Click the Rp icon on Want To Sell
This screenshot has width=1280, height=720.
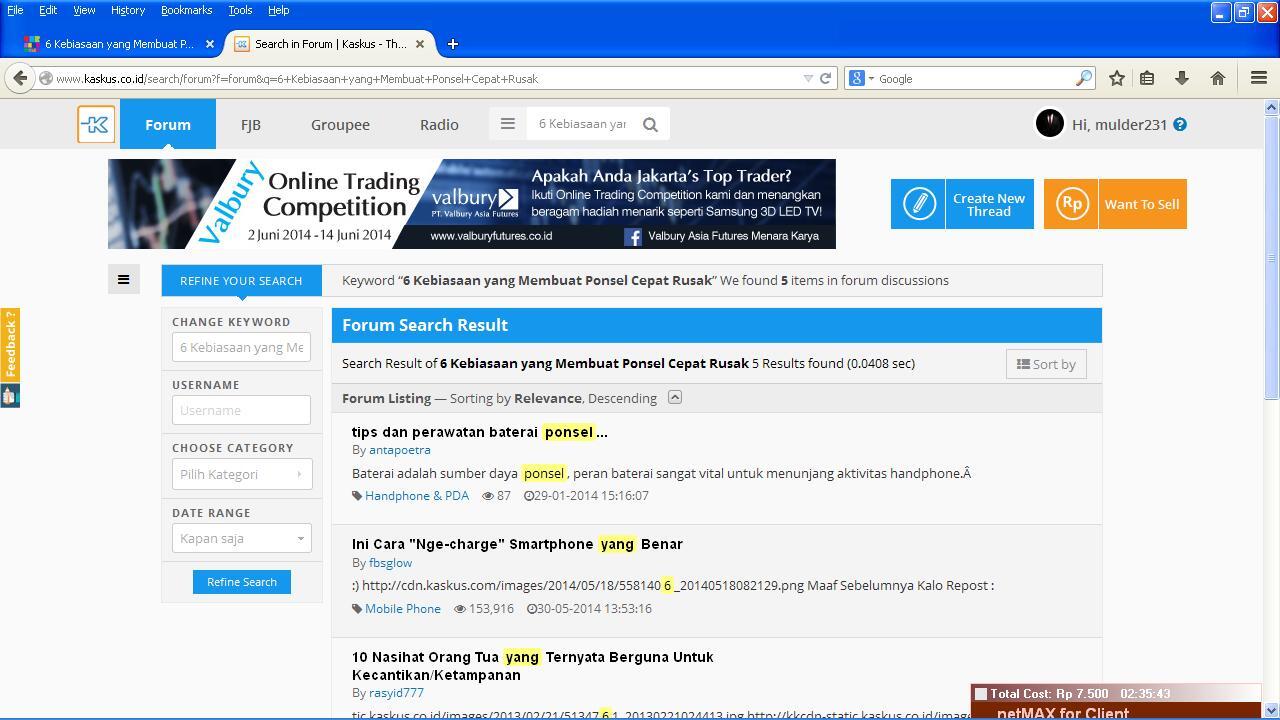point(1071,204)
